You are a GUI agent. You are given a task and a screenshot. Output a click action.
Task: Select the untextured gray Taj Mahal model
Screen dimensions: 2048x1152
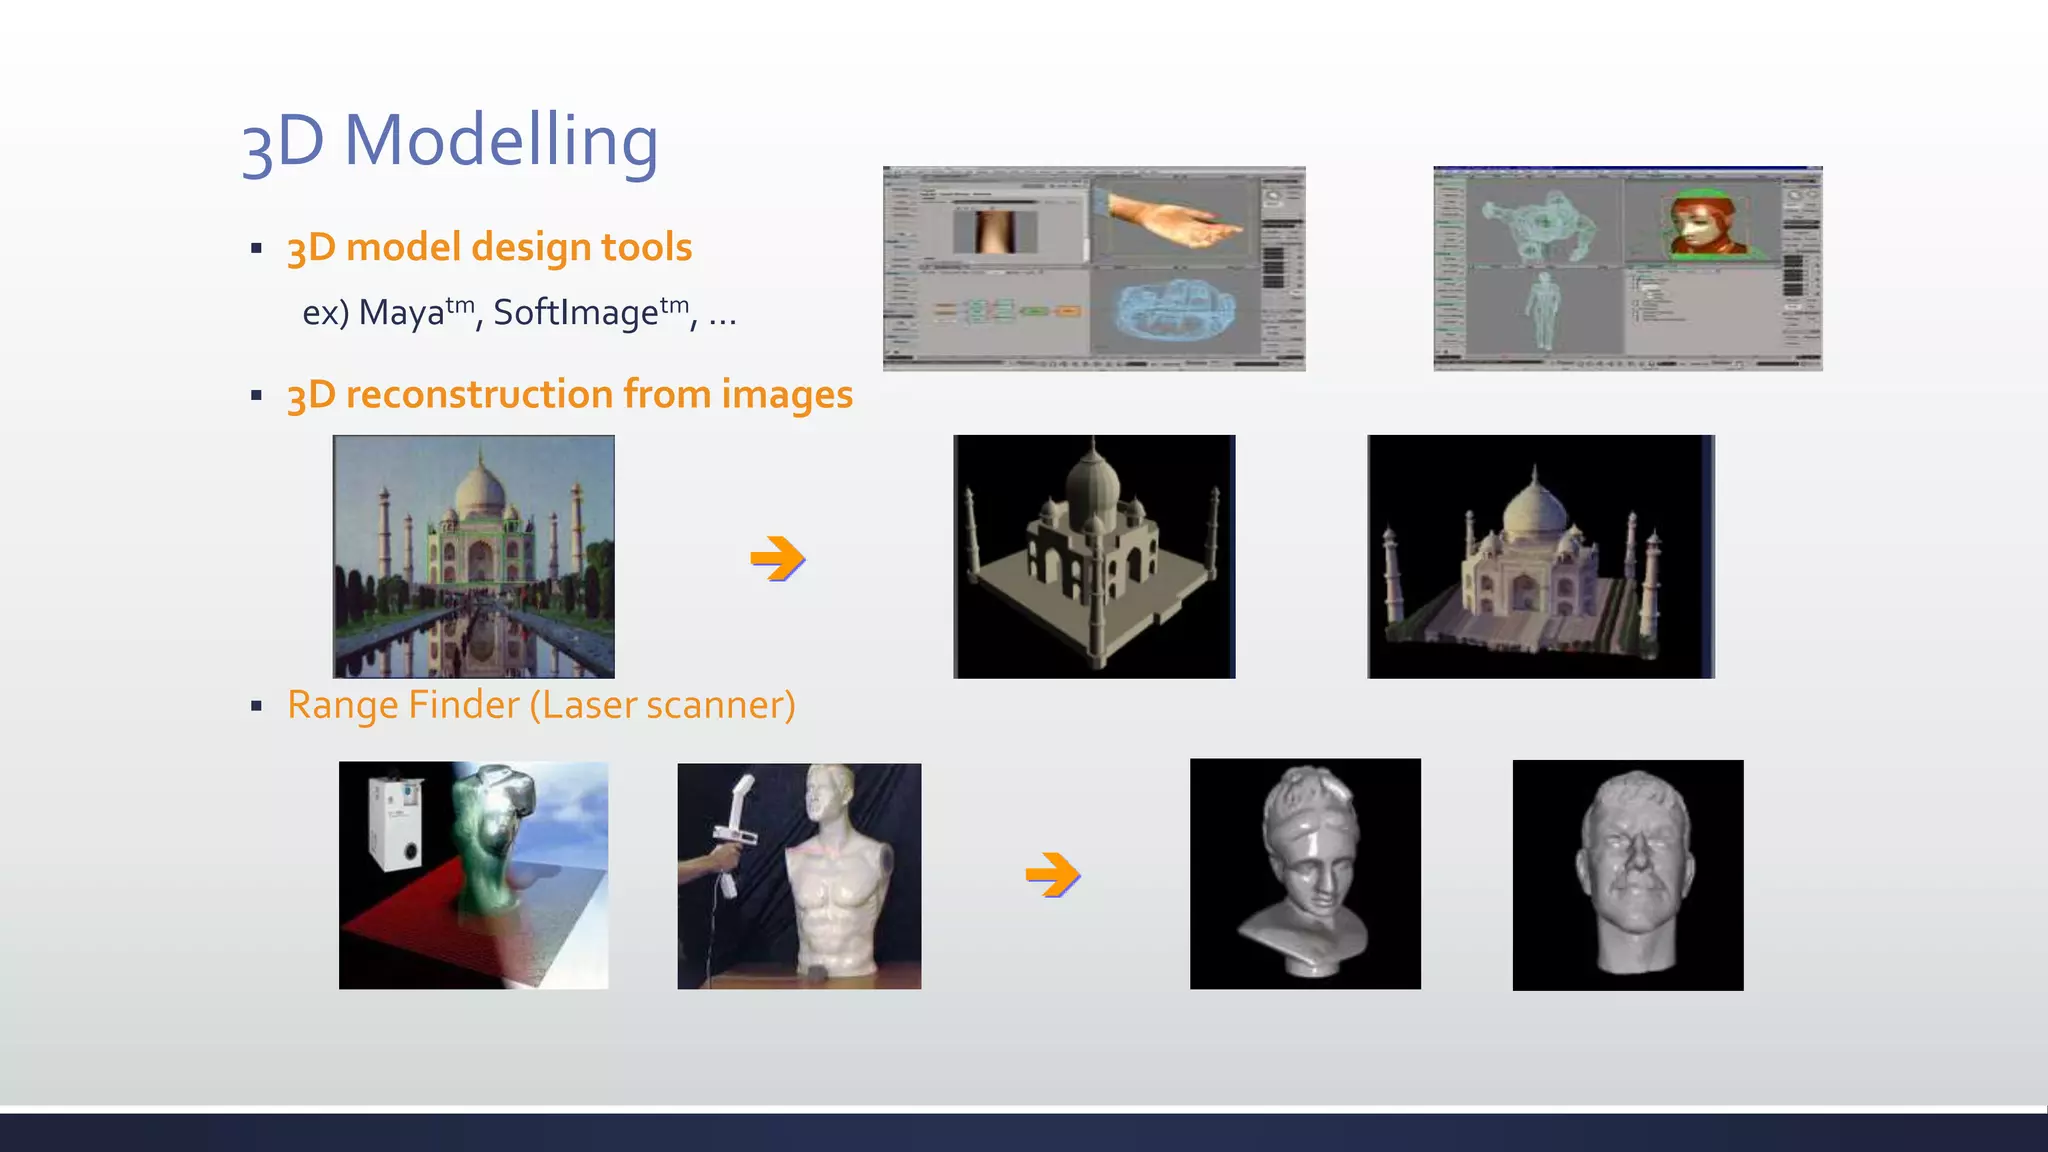(x=1094, y=556)
